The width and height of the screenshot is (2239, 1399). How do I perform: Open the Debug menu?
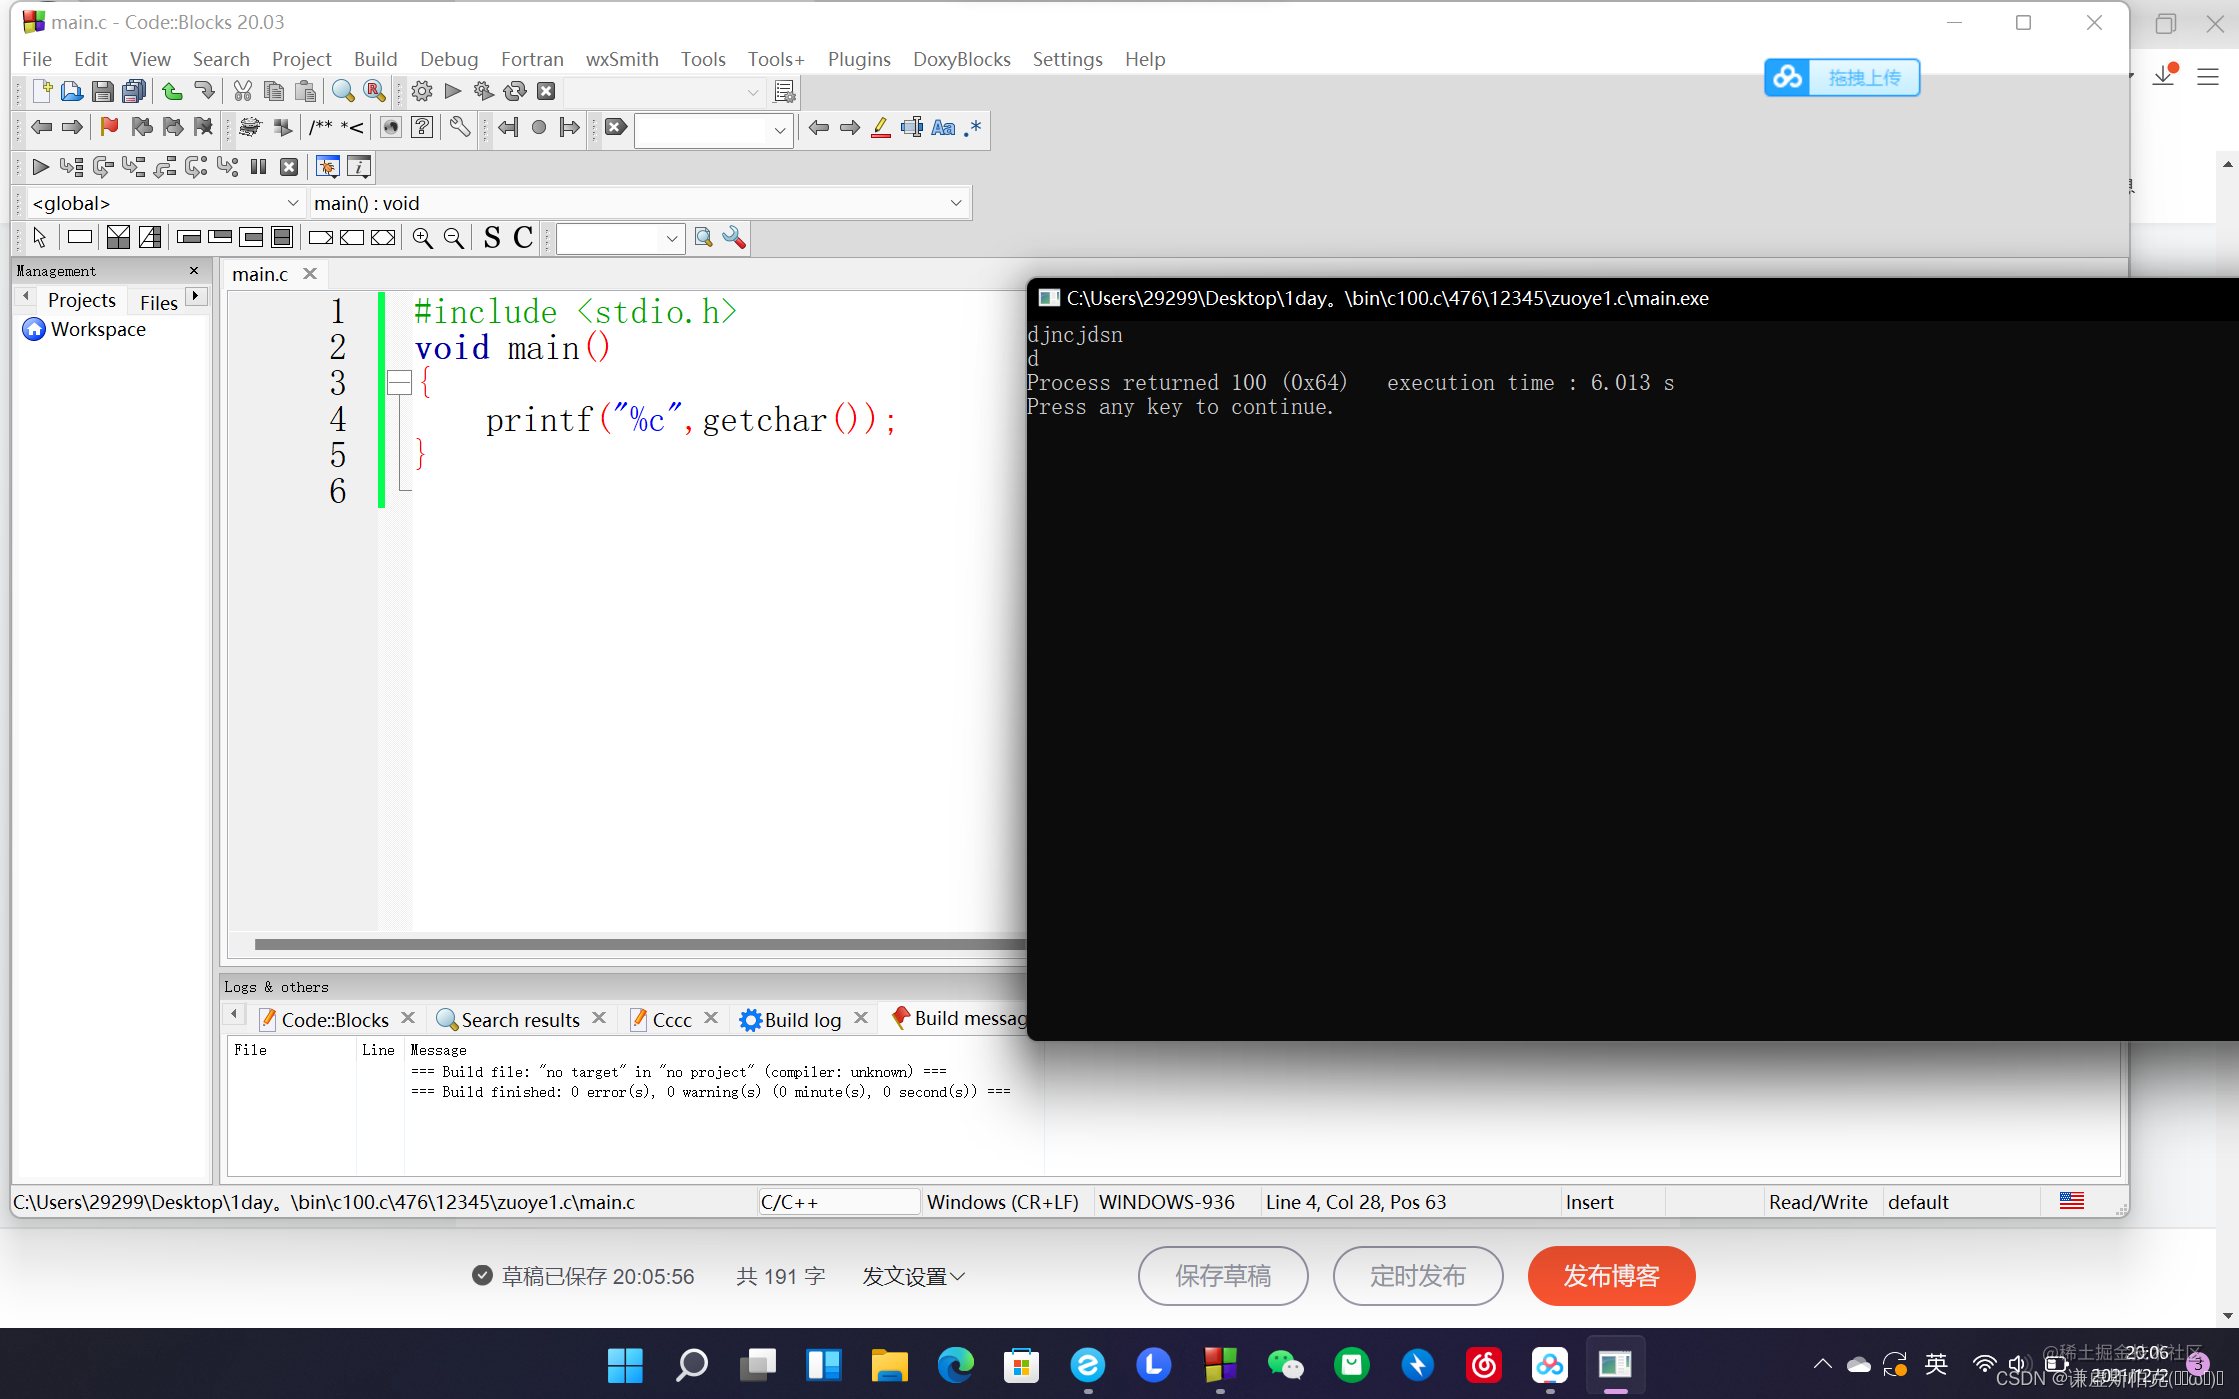(x=448, y=59)
